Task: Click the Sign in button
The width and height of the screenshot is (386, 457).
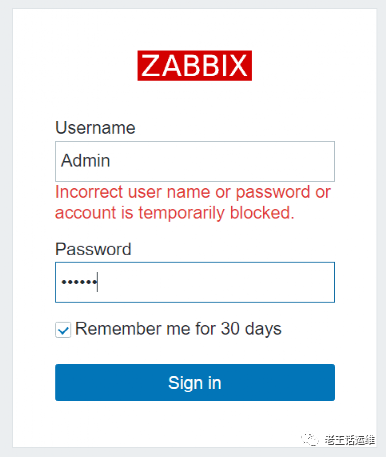Action: [195, 382]
